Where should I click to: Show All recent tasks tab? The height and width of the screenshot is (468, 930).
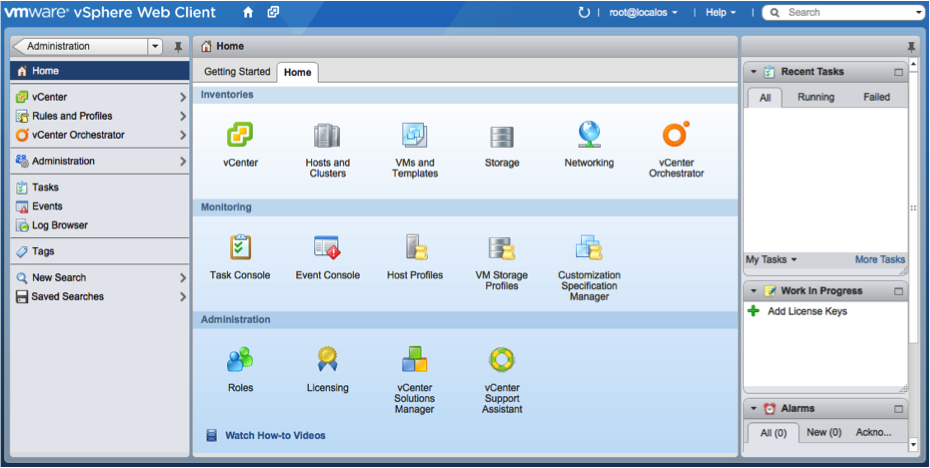click(x=765, y=97)
